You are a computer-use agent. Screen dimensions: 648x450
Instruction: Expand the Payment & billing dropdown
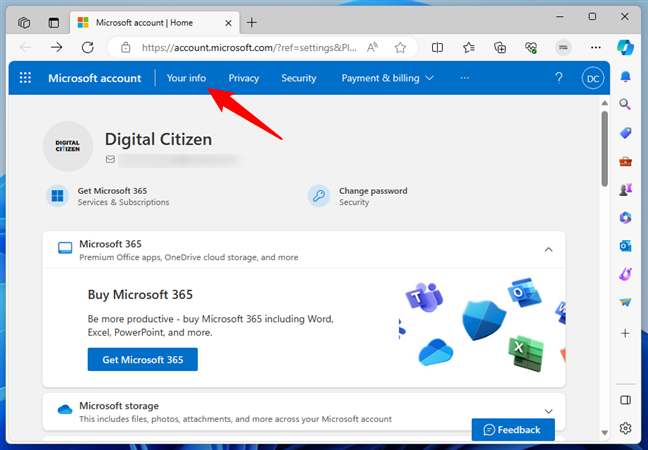pyautogui.click(x=387, y=78)
